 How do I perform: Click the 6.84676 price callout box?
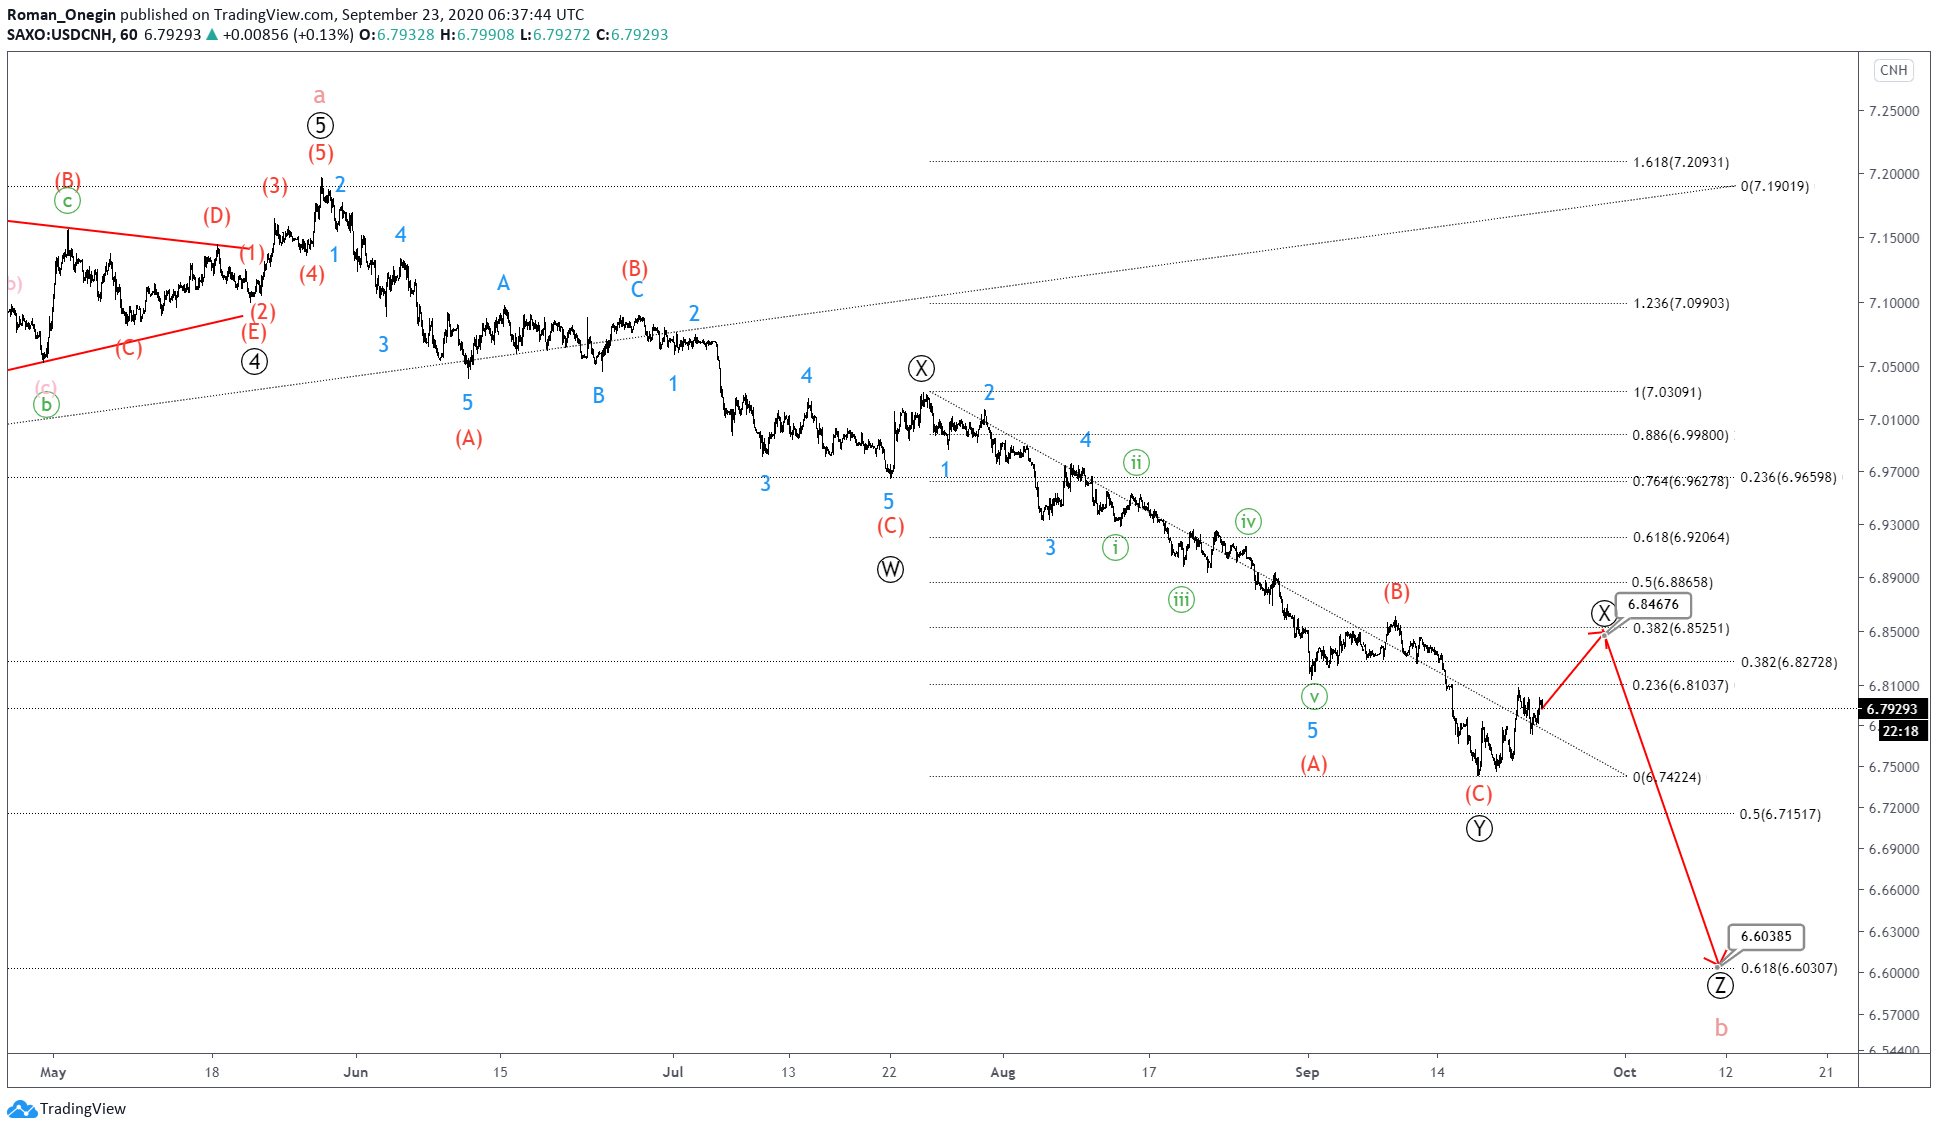tap(1653, 604)
